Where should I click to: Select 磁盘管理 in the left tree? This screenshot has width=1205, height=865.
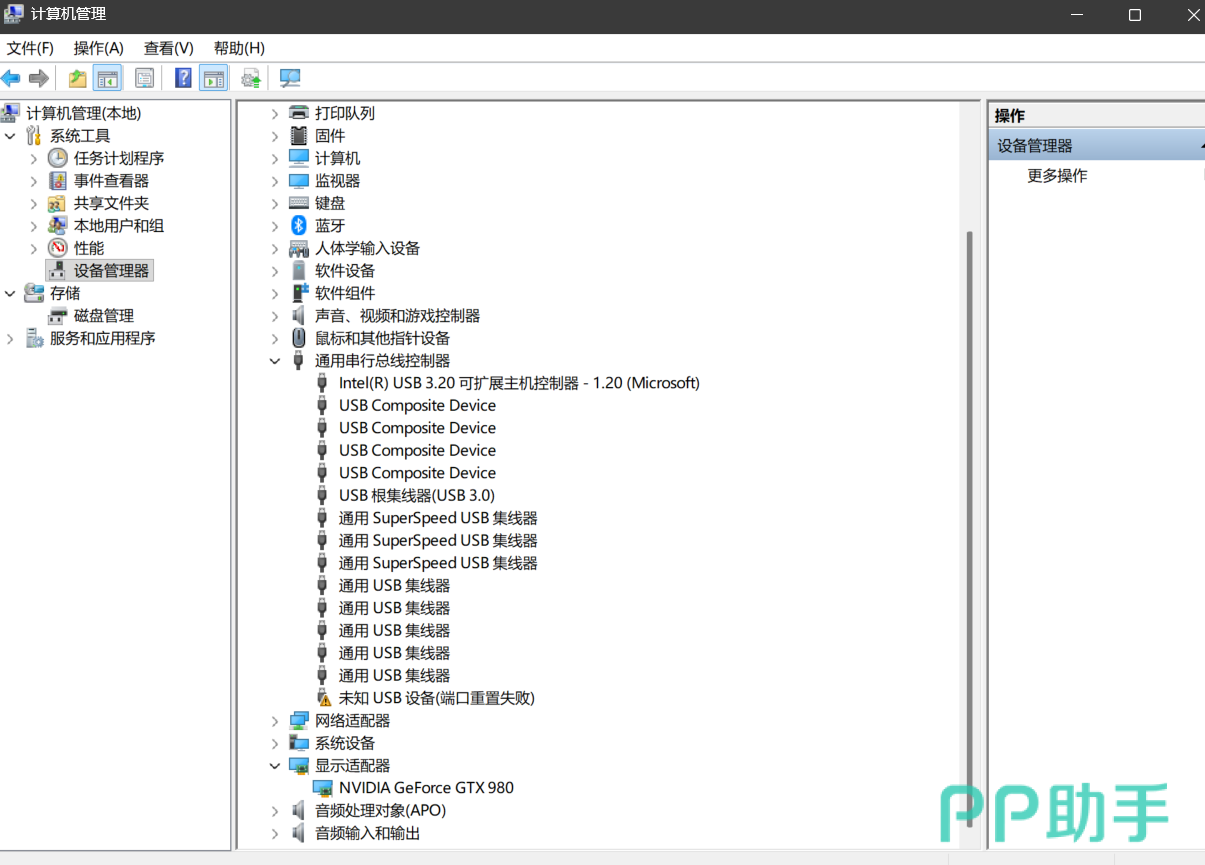[103, 316]
